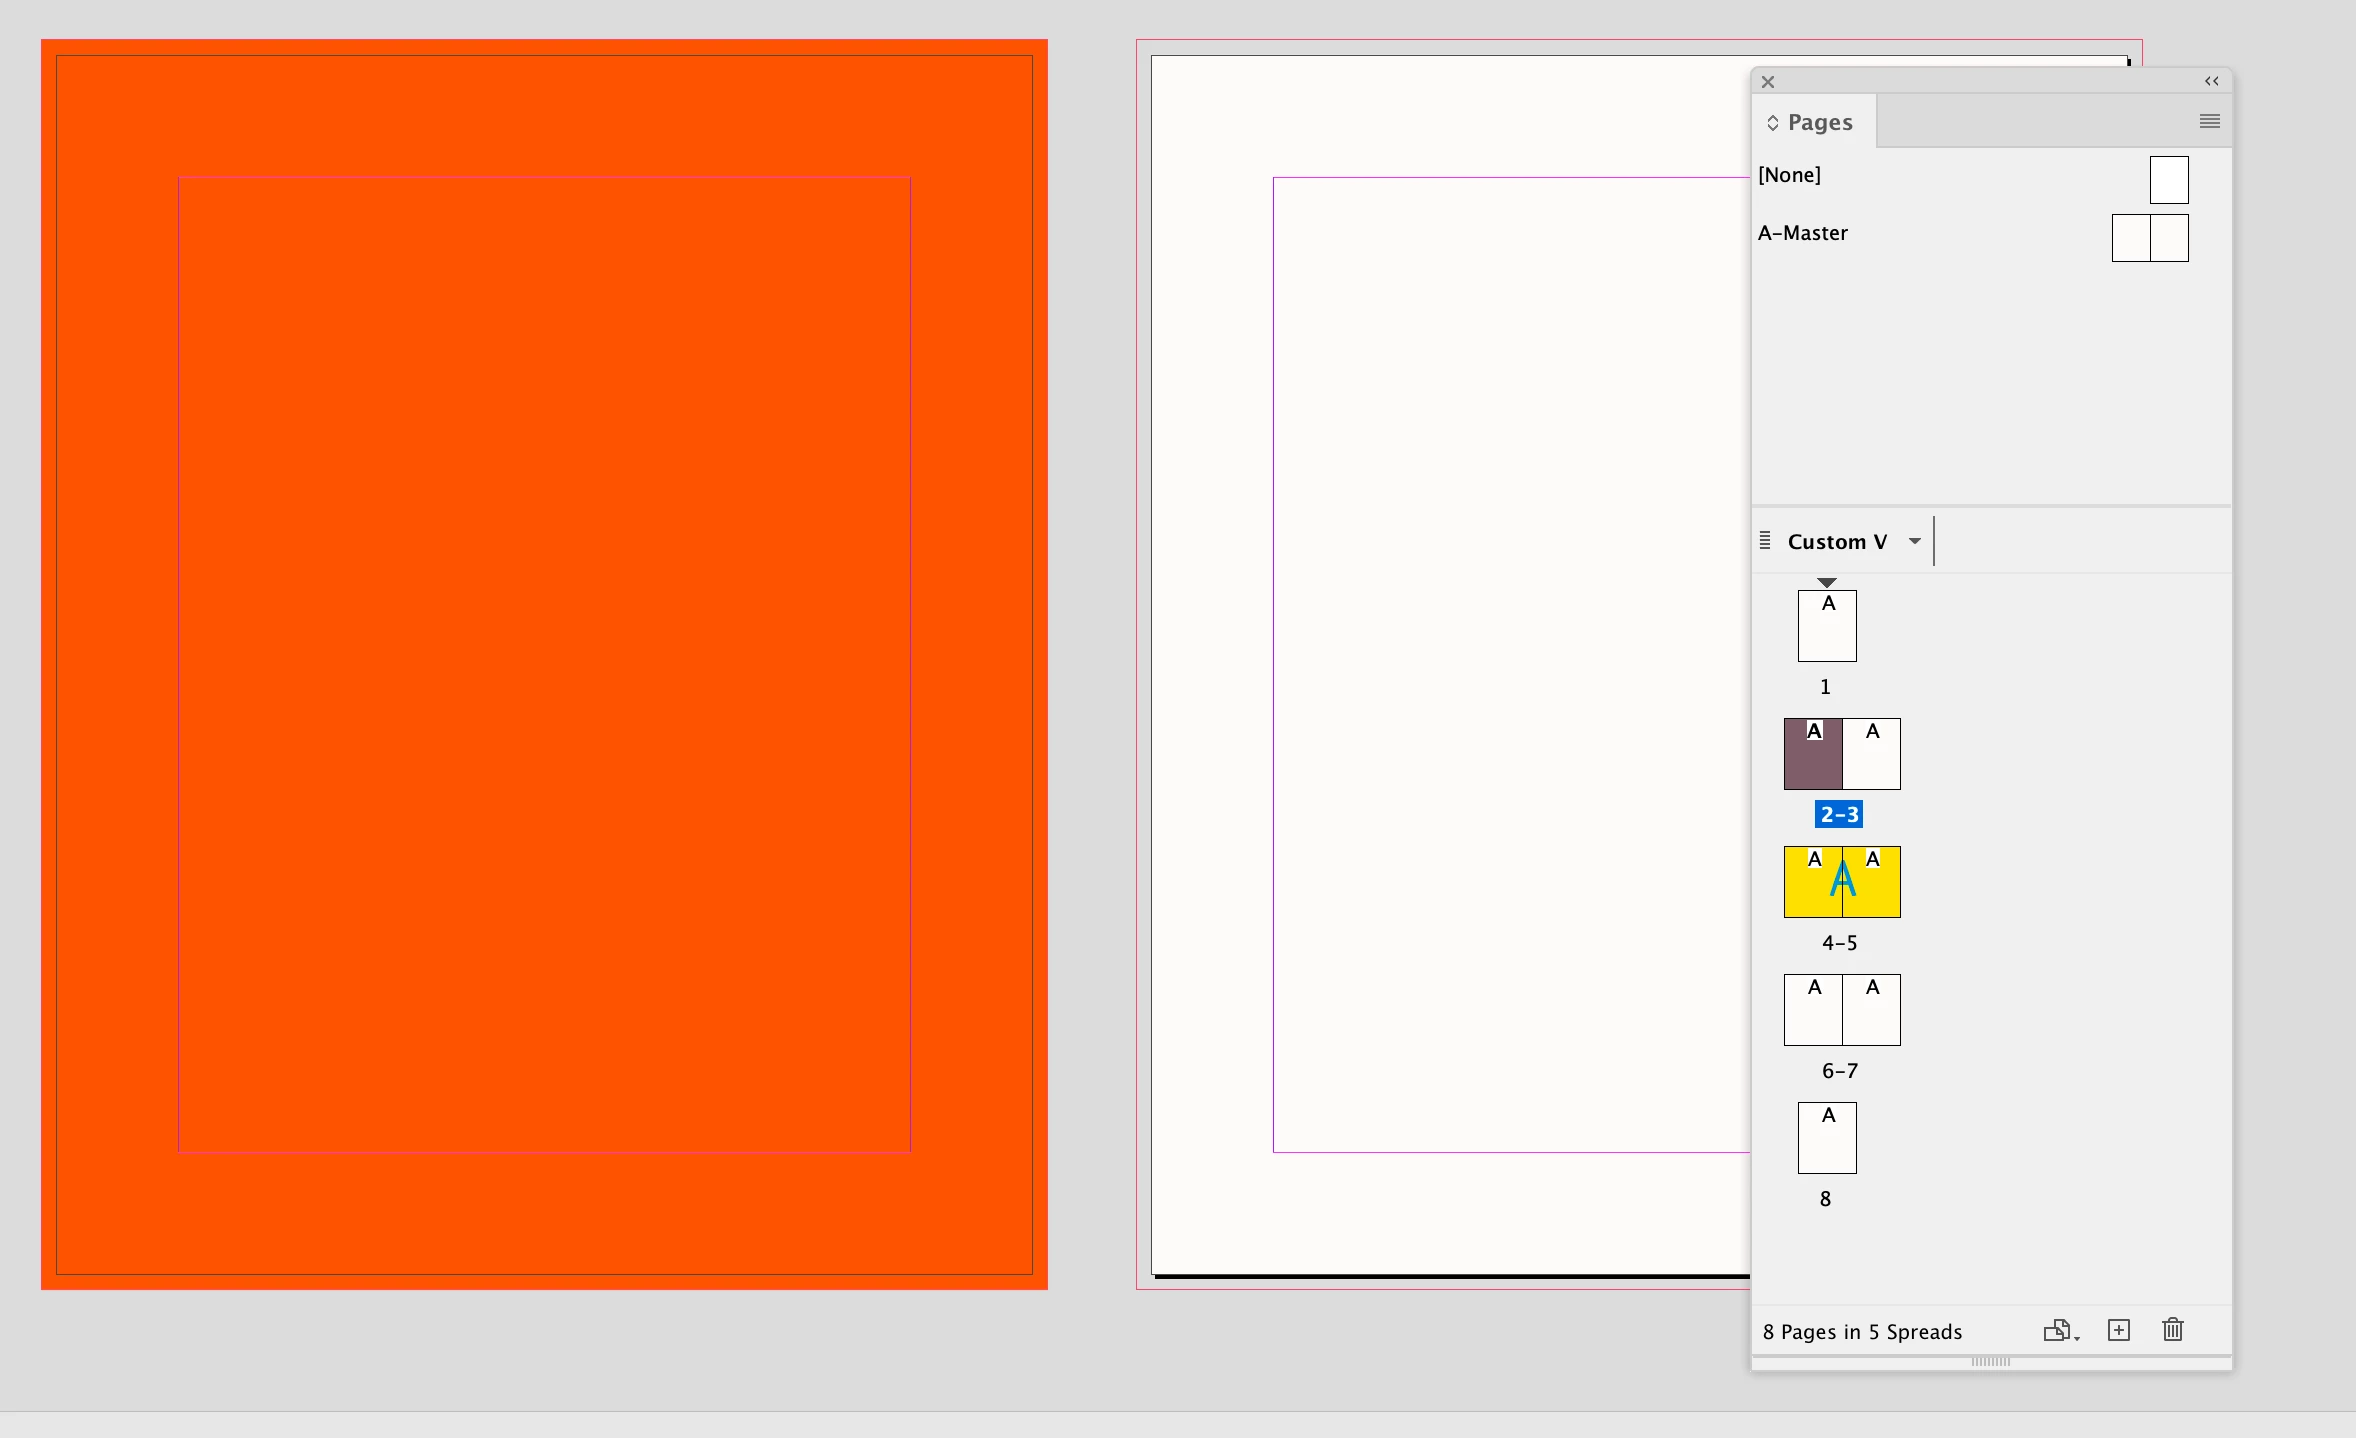Select the [None] master thumbnail
This screenshot has height=1438, width=2356.
point(2169,180)
